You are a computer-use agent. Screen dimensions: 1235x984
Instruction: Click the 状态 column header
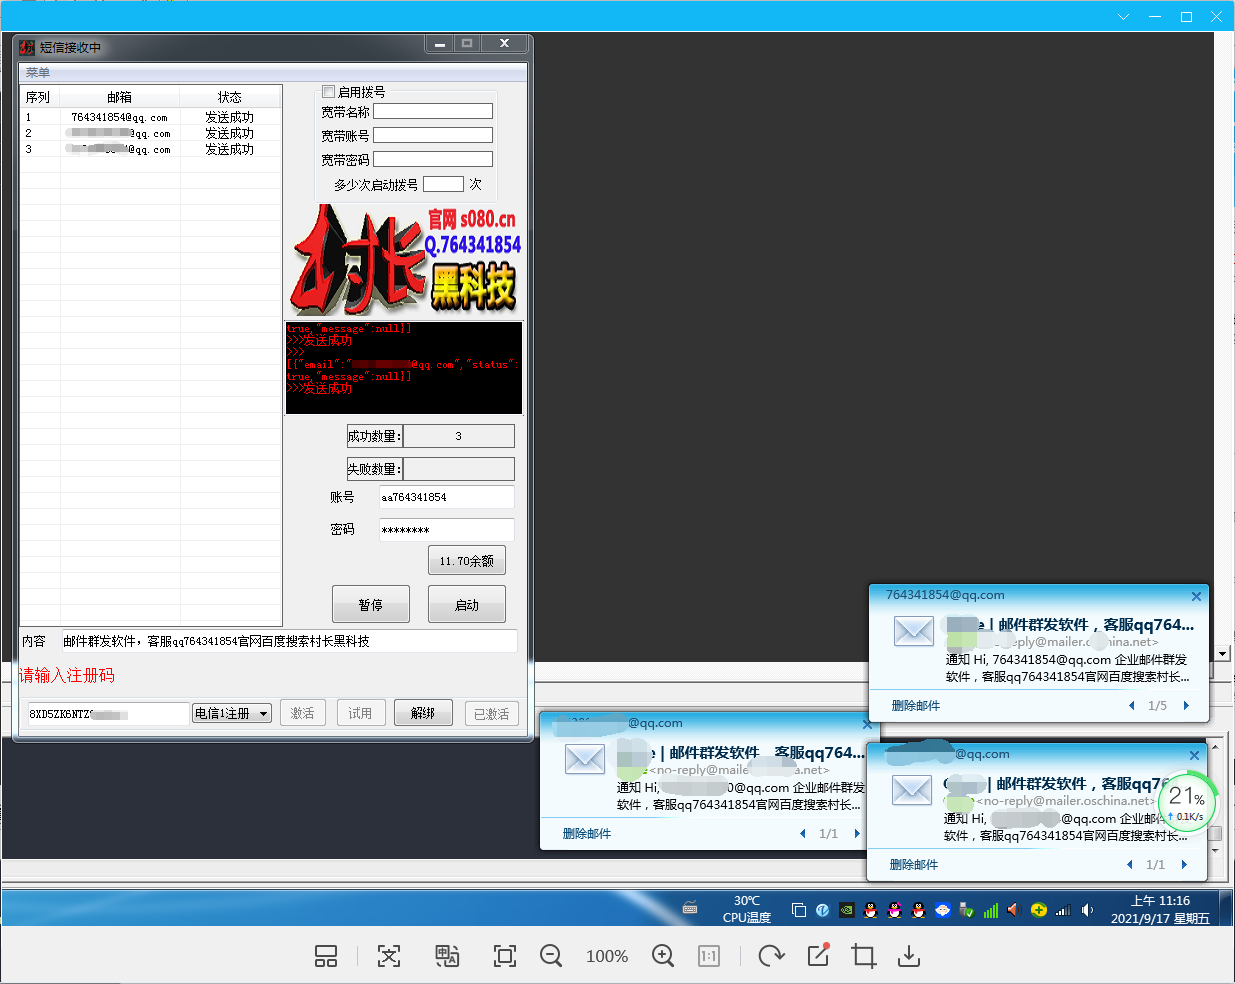pyautogui.click(x=230, y=97)
